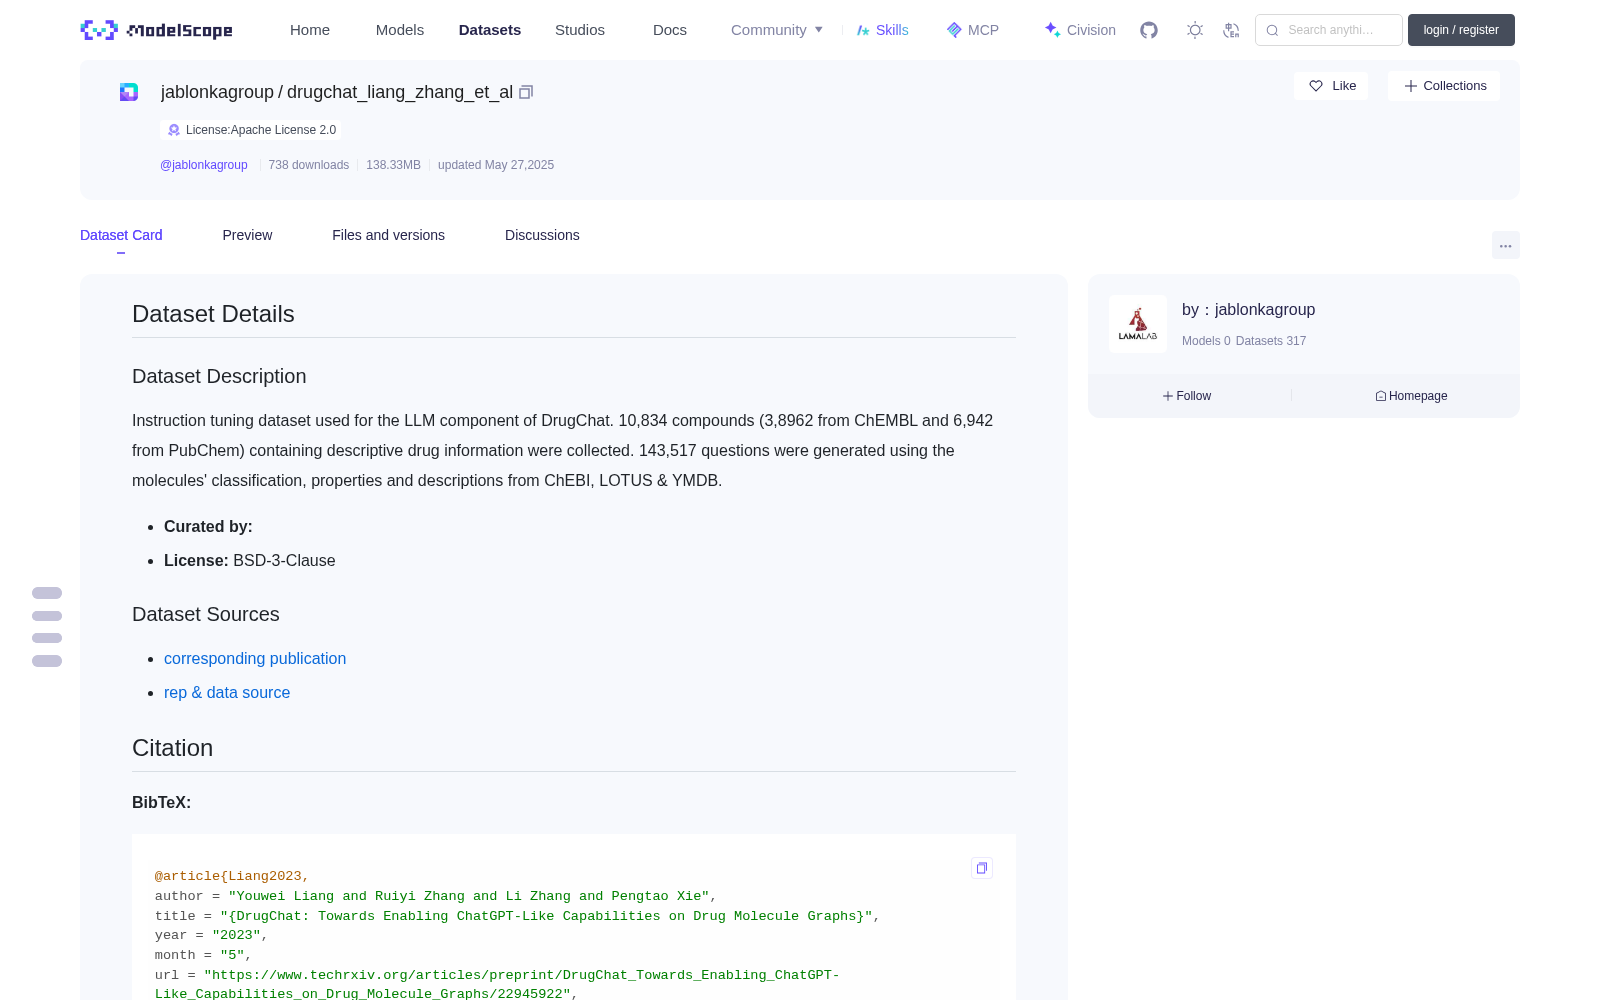Copy dataset name with copy icon

tap(526, 92)
